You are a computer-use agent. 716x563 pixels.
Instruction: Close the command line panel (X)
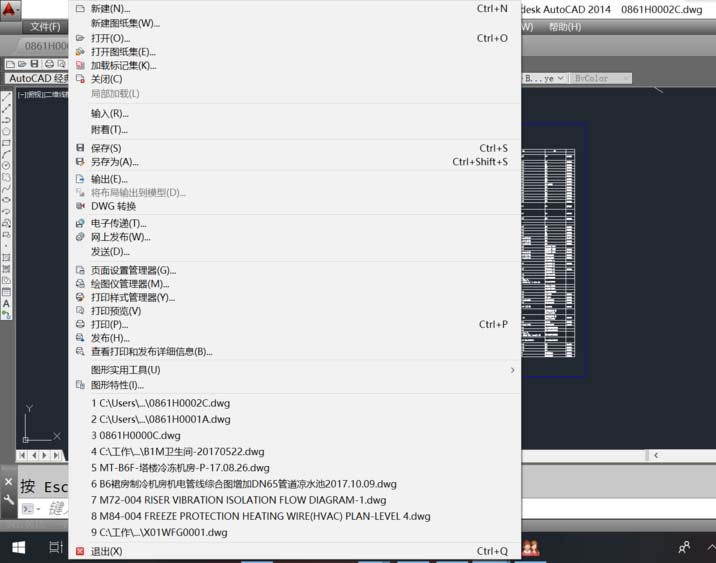8,482
